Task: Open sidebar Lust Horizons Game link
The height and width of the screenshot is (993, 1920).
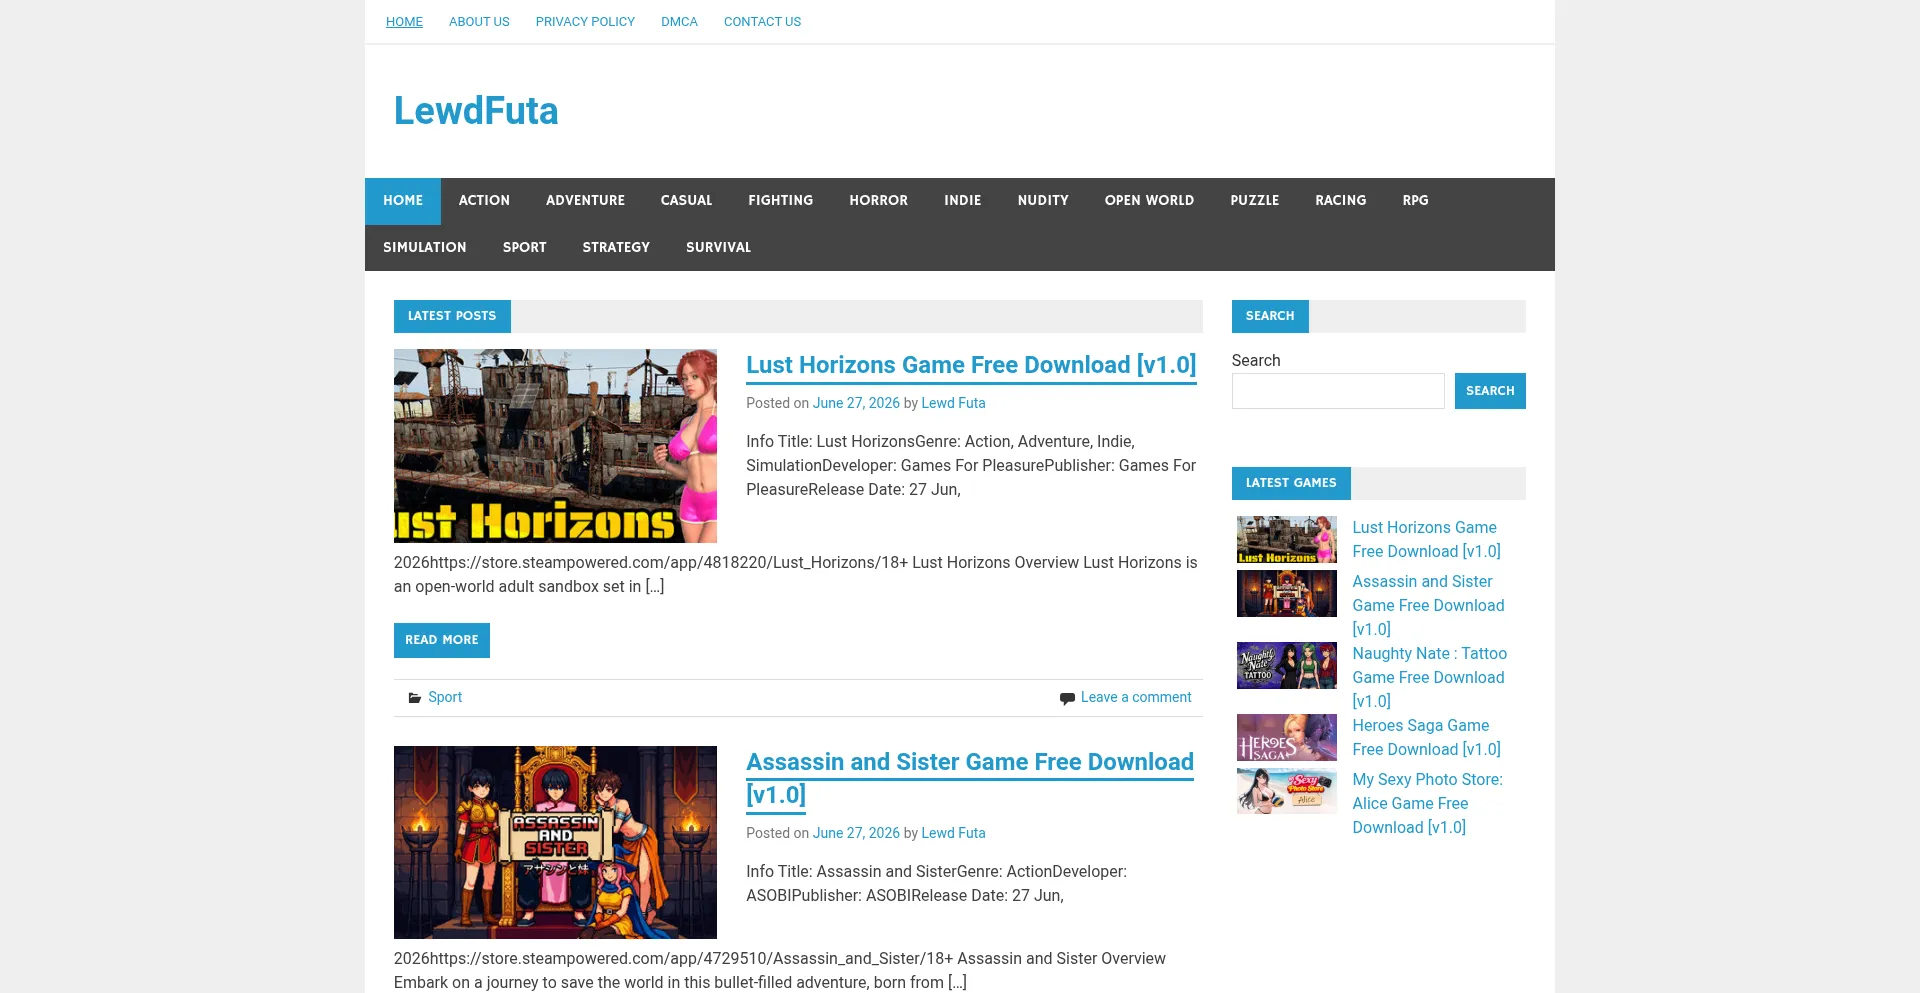Action: coord(1427,539)
